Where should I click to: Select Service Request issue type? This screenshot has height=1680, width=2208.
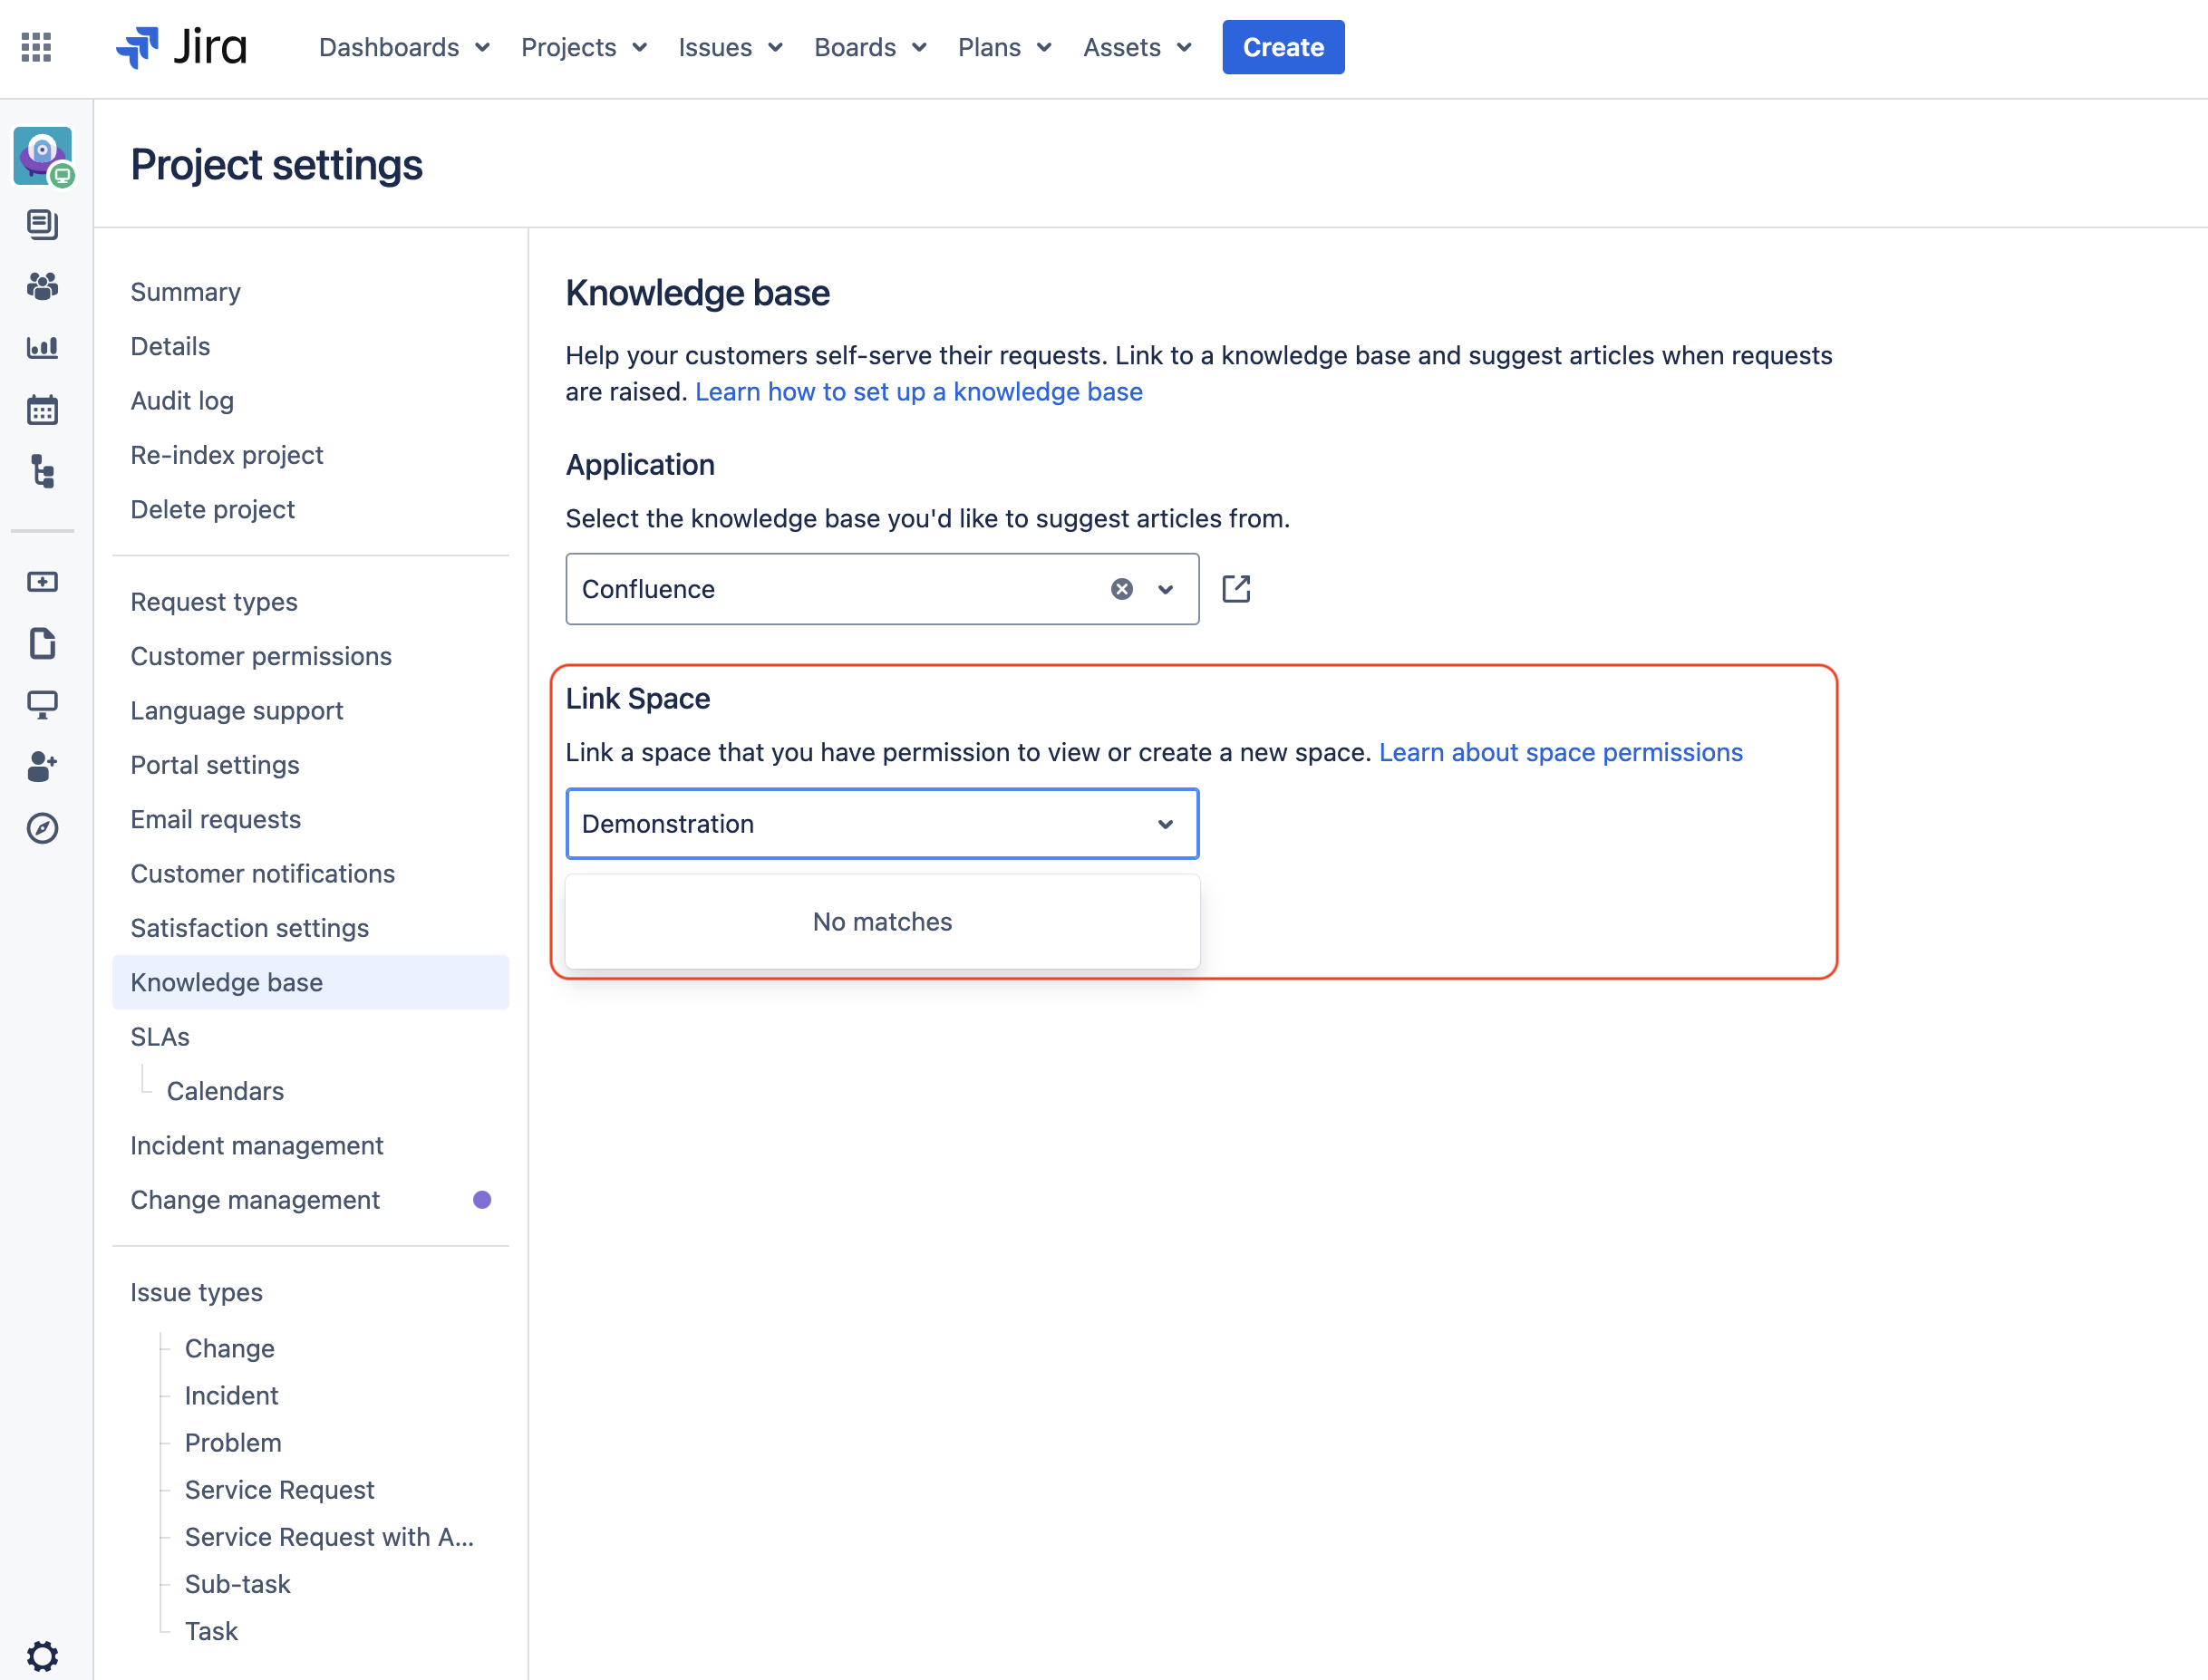coord(279,1490)
